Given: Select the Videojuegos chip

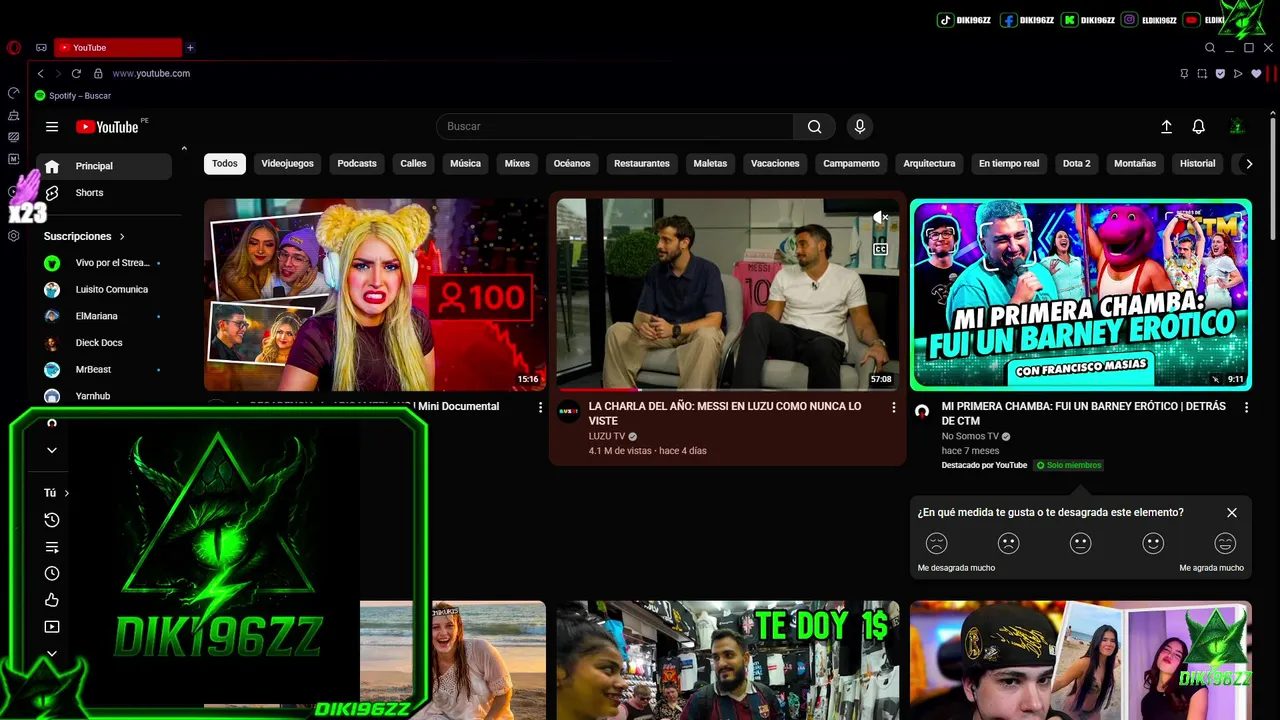Looking at the screenshot, I should pyautogui.click(x=287, y=164).
